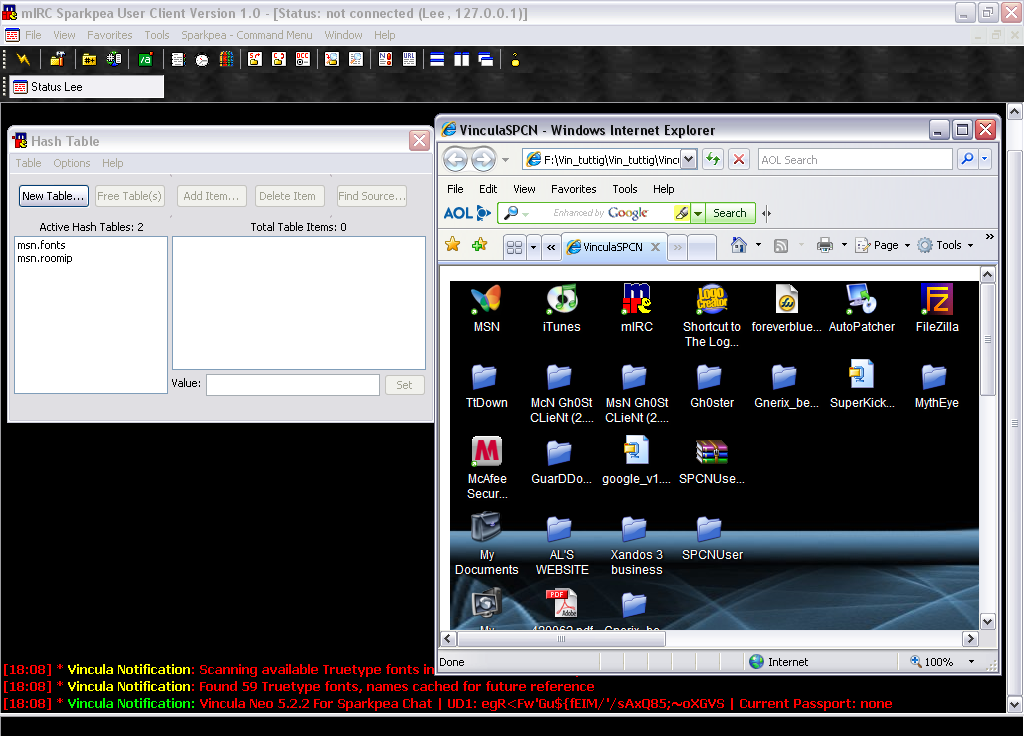Open the Options menu in Hash Table window
This screenshot has height=736, width=1024.
(x=72, y=163)
